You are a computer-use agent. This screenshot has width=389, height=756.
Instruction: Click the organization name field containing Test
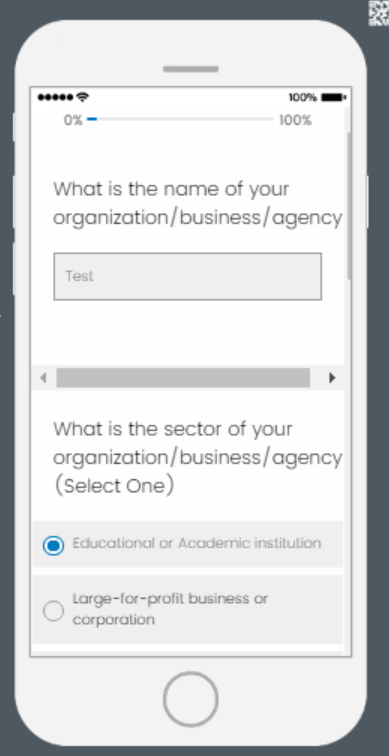(188, 276)
